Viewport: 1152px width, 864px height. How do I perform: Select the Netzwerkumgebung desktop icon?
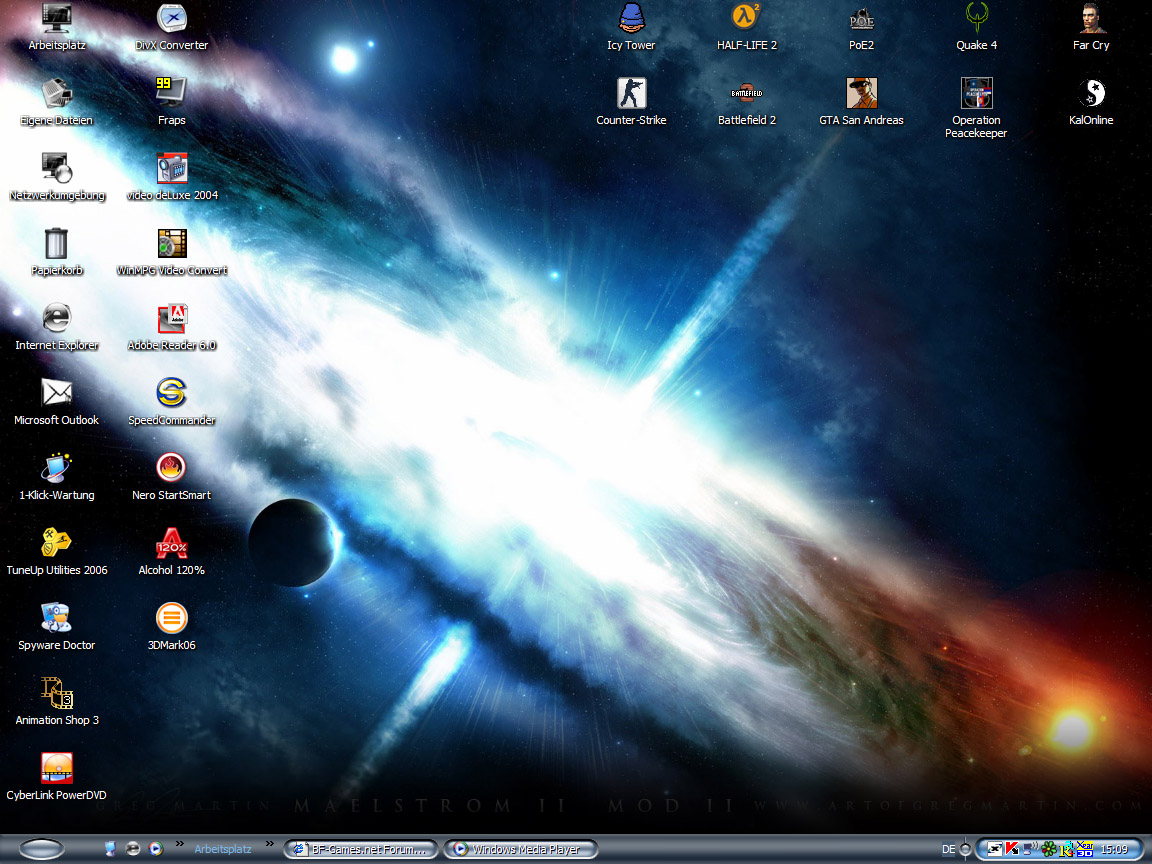(x=57, y=176)
